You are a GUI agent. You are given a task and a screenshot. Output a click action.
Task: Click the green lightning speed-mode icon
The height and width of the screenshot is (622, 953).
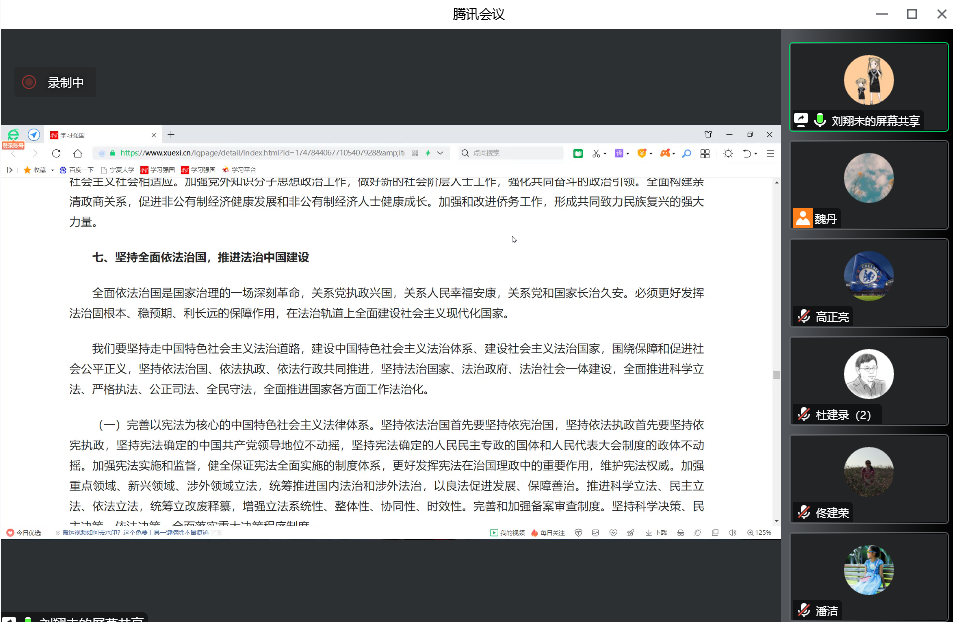point(428,153)
